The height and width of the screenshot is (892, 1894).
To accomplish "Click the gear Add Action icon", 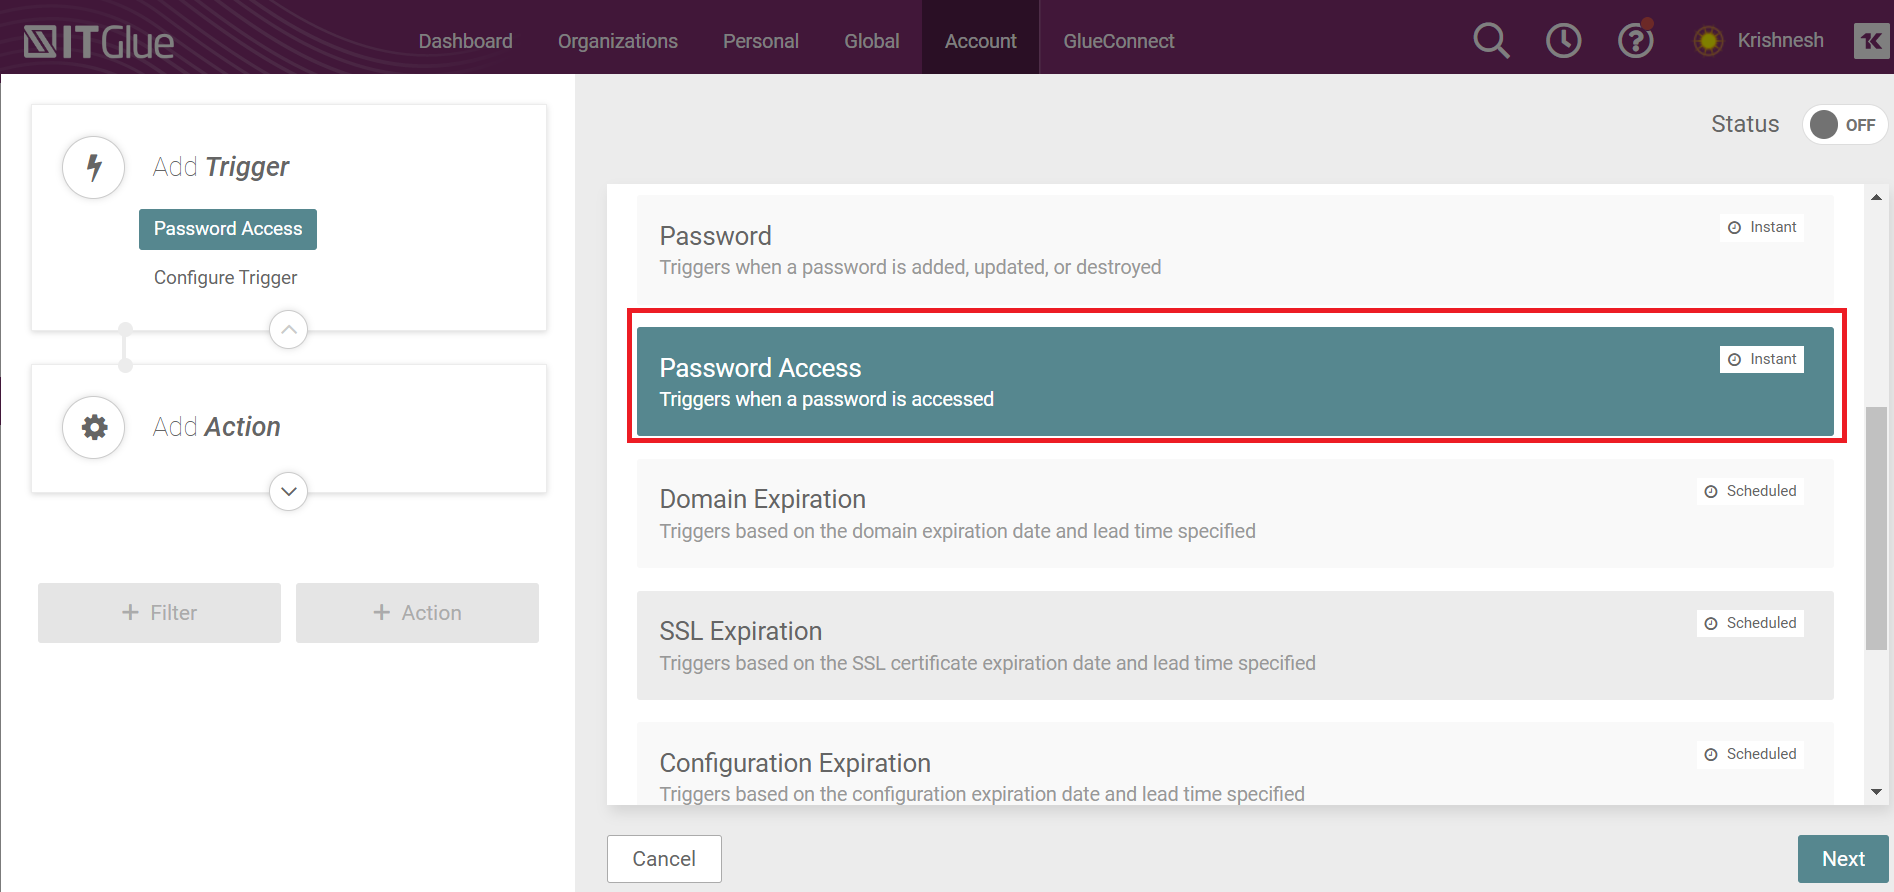I will tap(94, 427).
